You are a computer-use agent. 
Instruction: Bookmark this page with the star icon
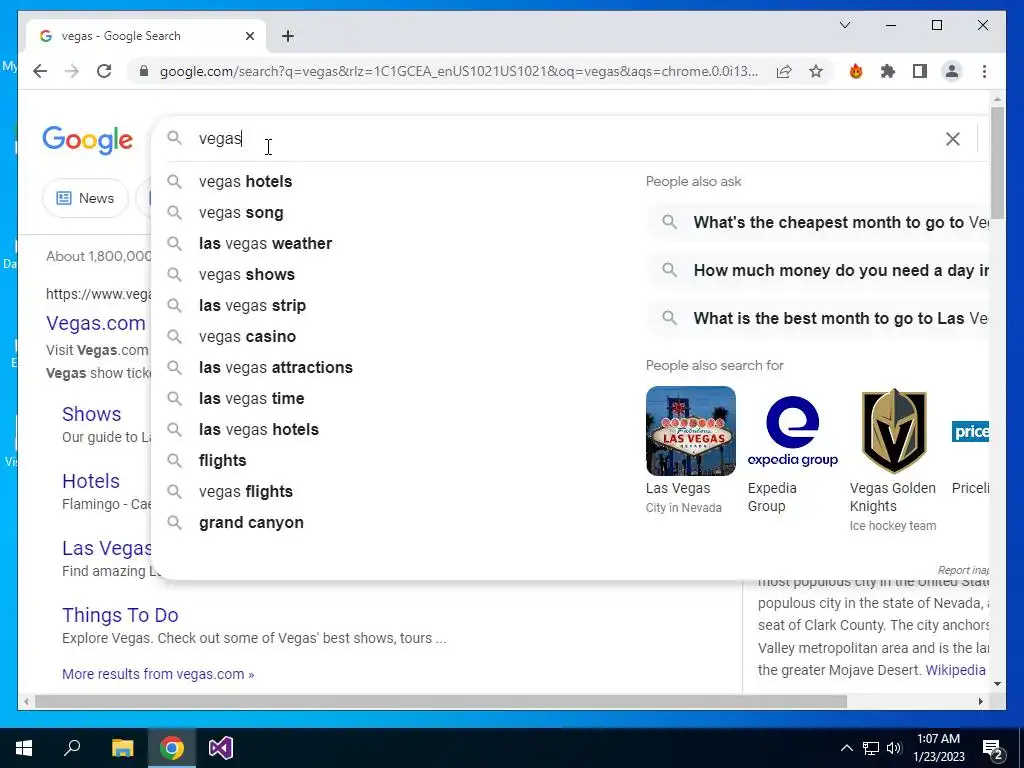816,71
